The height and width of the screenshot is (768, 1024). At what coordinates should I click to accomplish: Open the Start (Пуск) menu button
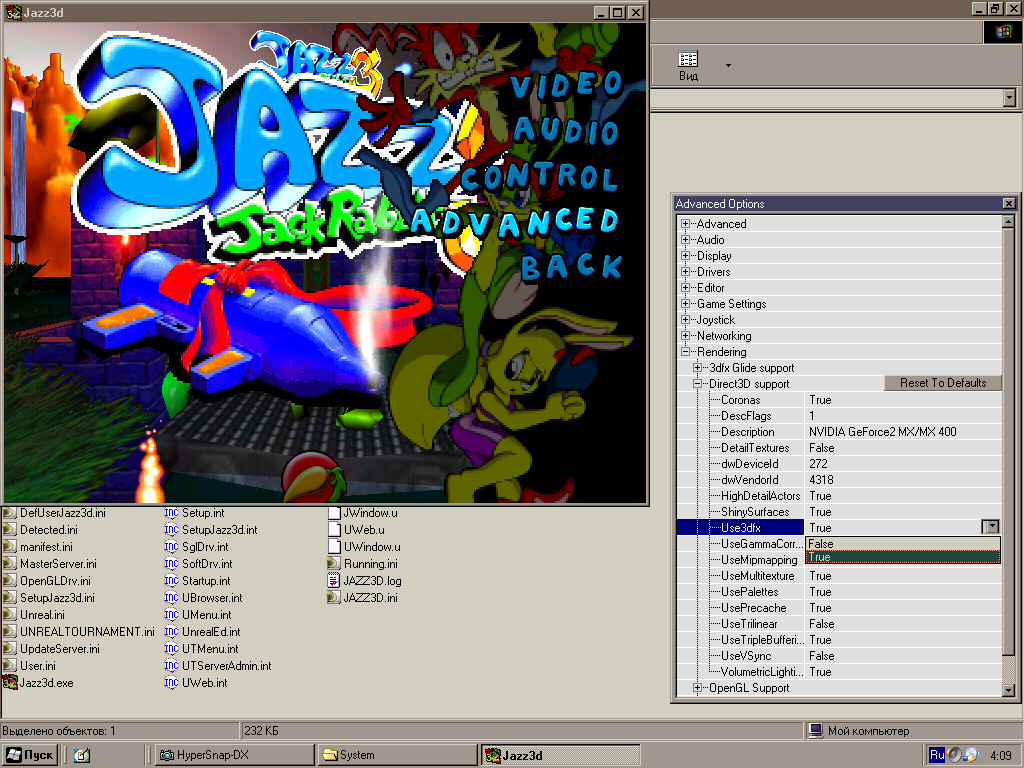(x=30, y=755)
